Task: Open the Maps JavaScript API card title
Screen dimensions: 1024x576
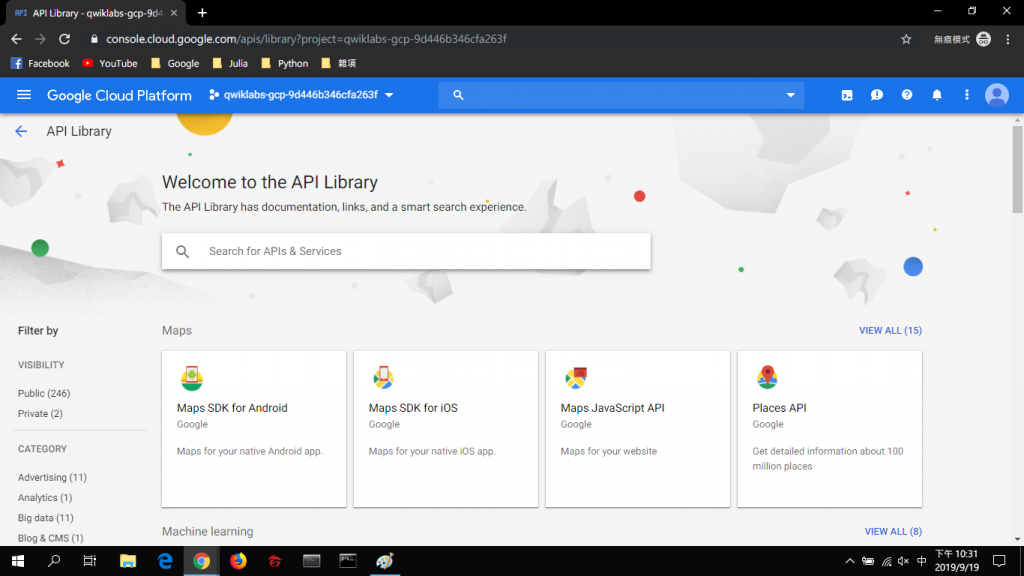Action: click(x=613, y=408)
